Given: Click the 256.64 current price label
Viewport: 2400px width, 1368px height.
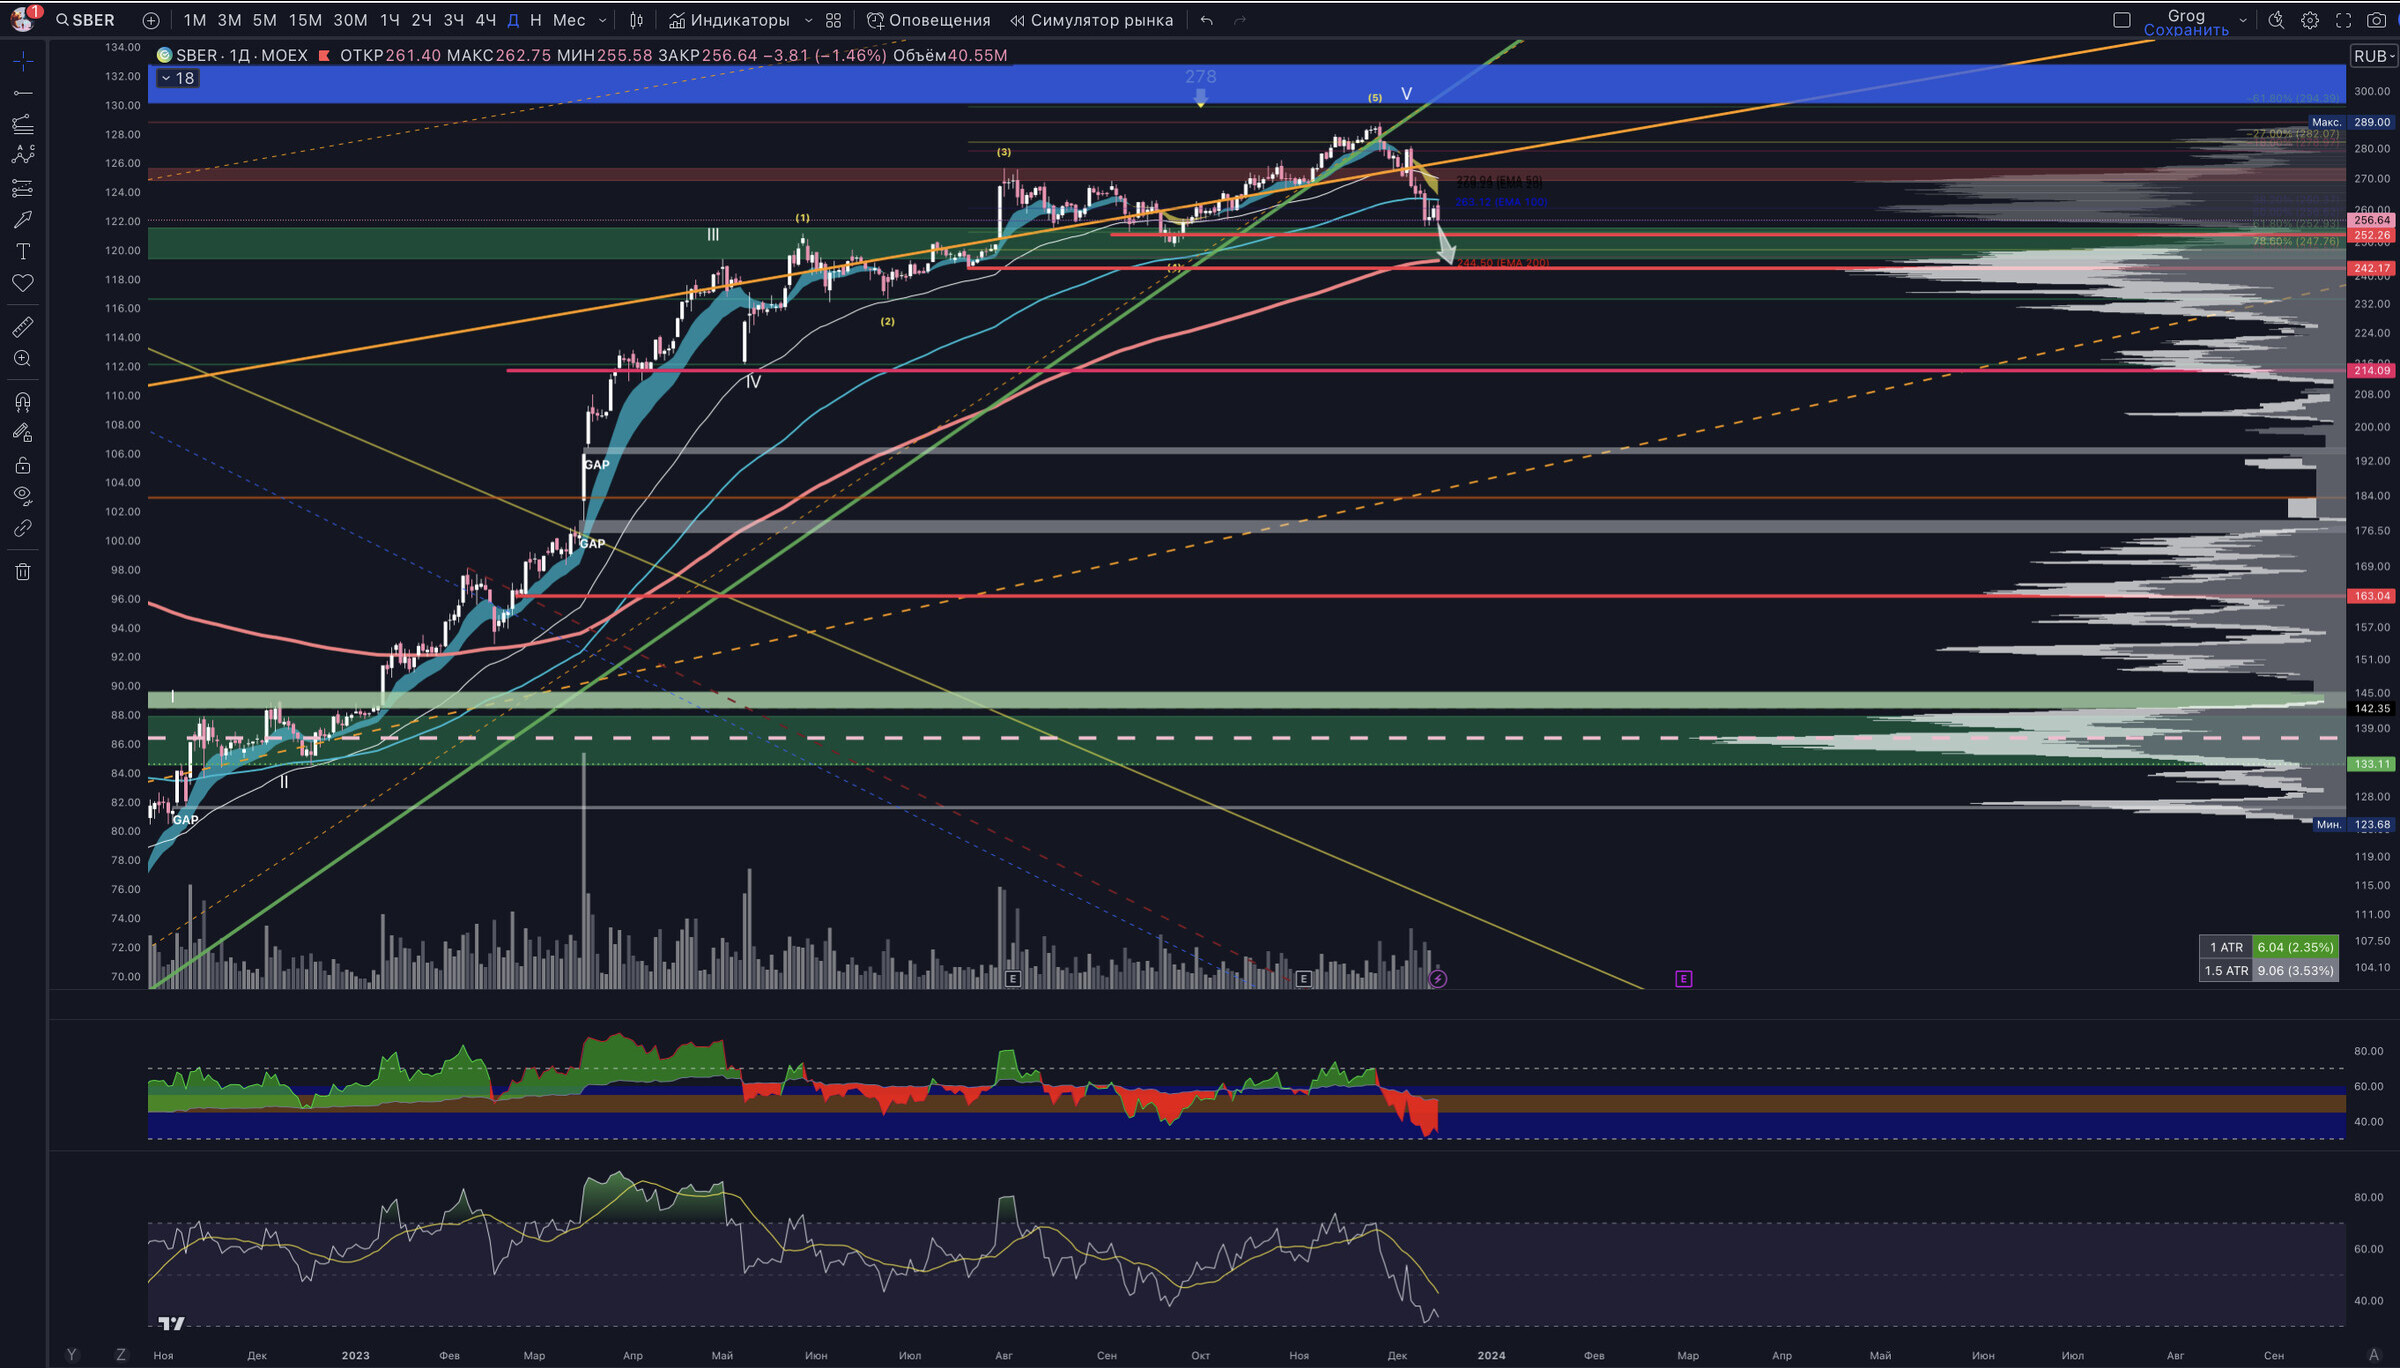Looking at the screenshot, I should [2372, 220].
